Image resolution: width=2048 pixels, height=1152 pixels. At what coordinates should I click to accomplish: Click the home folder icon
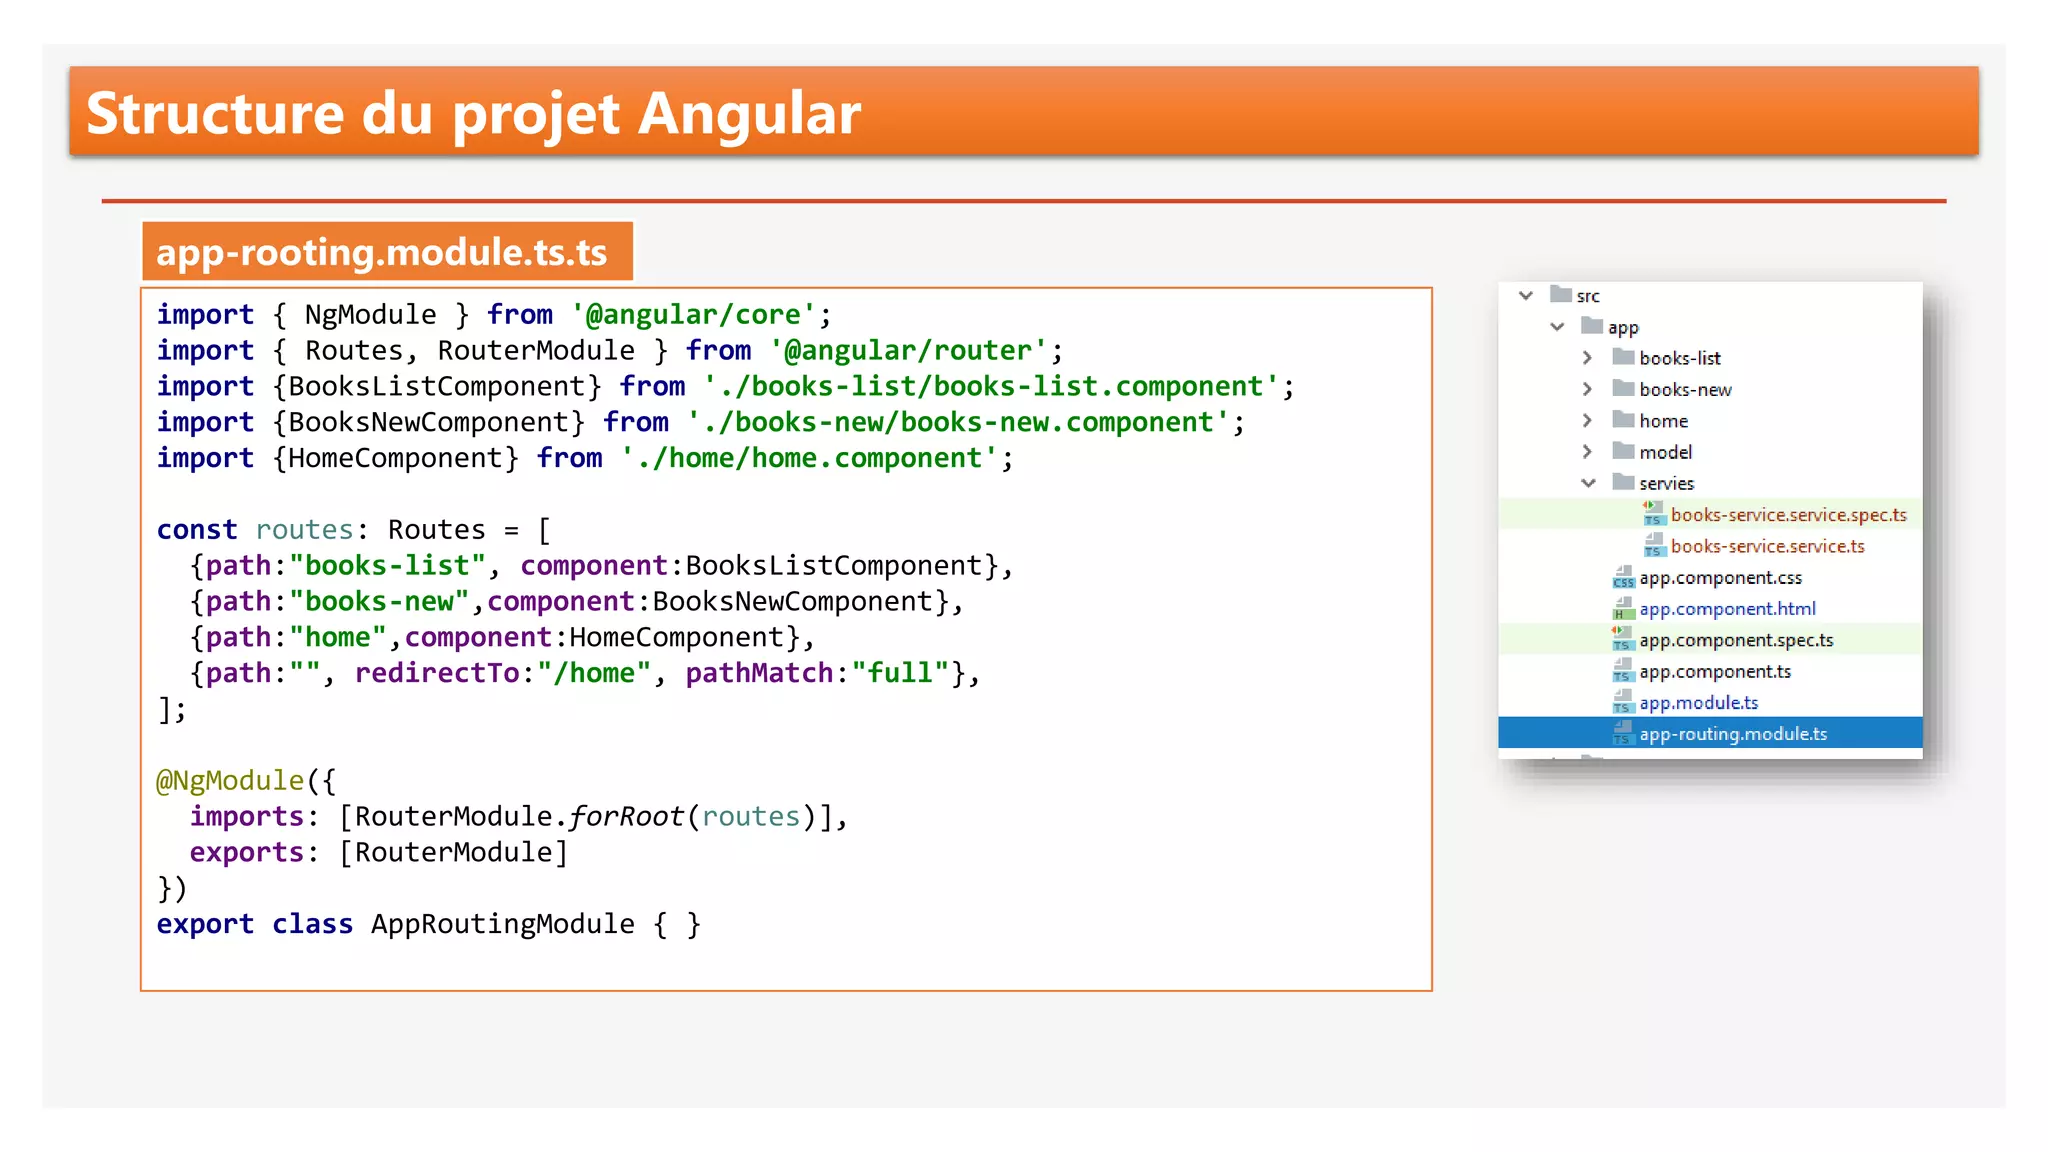(1623, 419)
